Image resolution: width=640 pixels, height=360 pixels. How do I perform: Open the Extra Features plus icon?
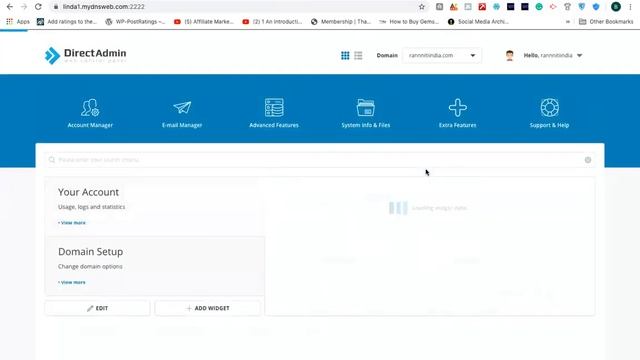(458, 107)
